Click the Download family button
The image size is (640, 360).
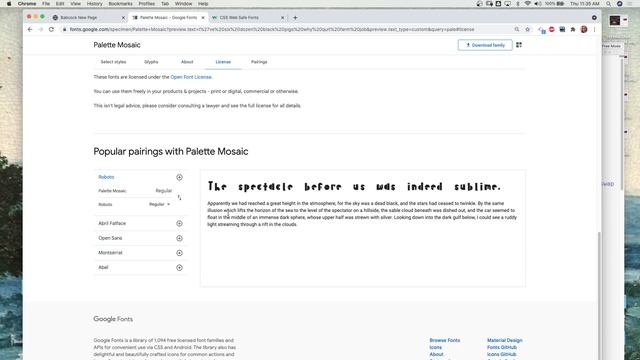point(485,45)
